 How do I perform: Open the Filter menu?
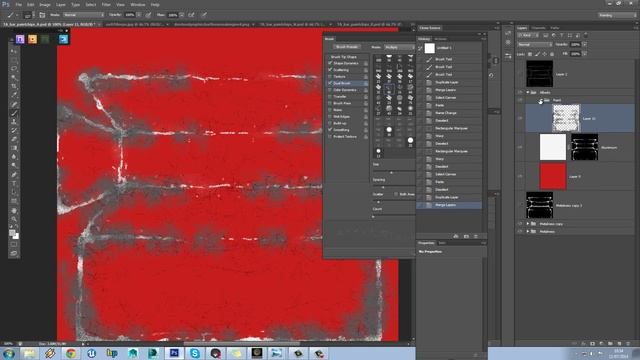[106, 4]
